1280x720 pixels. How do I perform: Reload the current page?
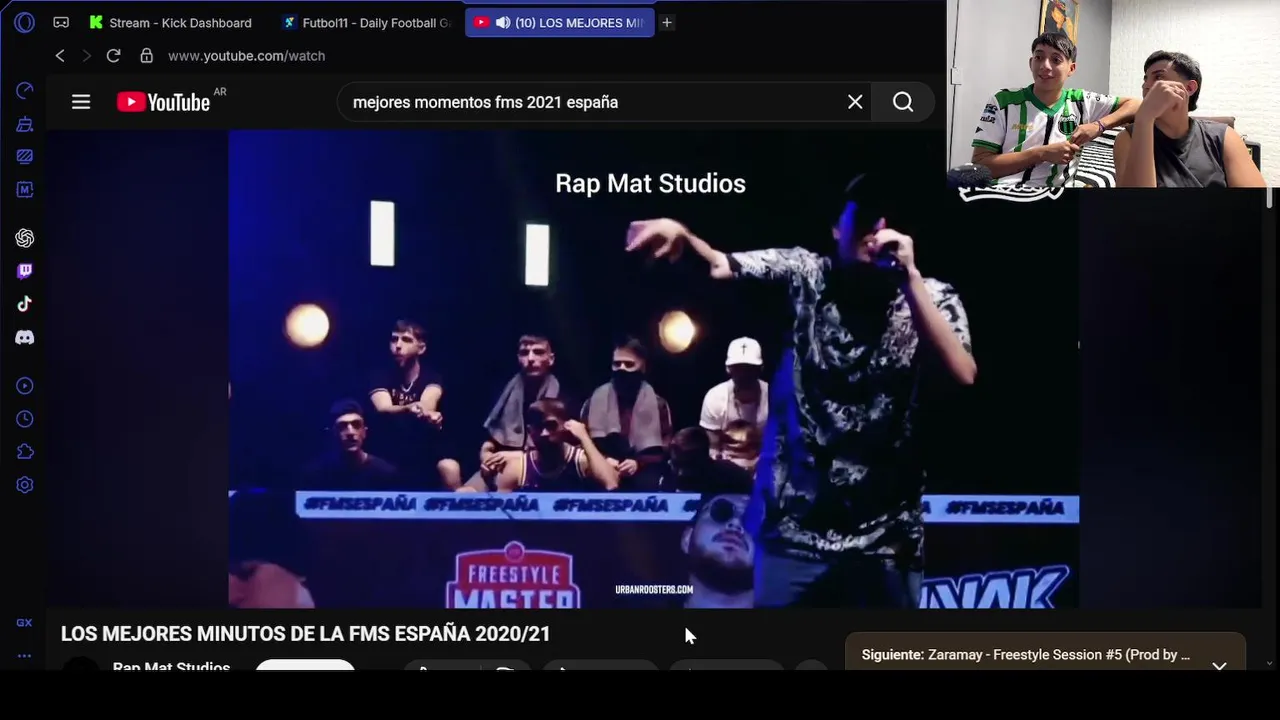pyautogui.click(x=113, y=56)
